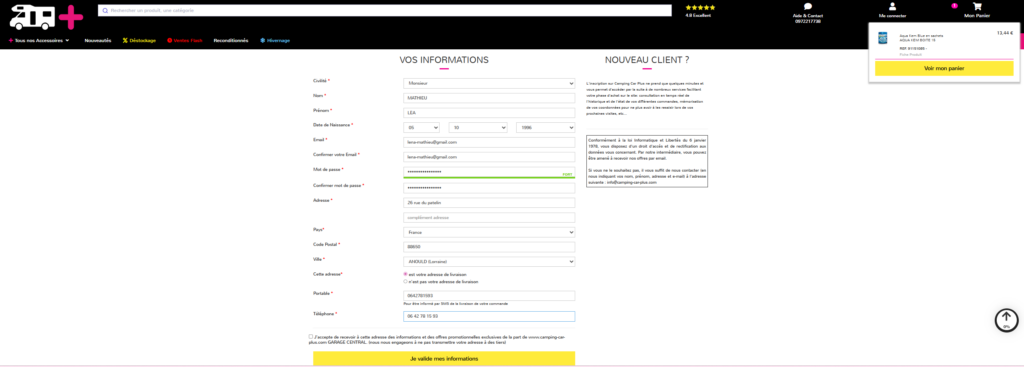Open the Reconditionnés menu item

231,40
